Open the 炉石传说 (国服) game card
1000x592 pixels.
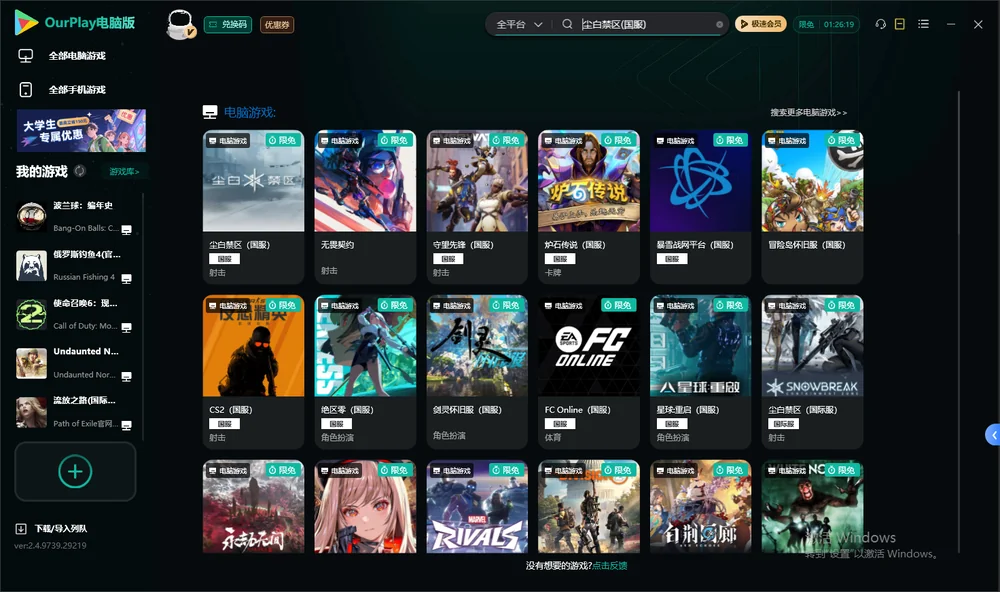pyautogui.click(x=589, y=207)
